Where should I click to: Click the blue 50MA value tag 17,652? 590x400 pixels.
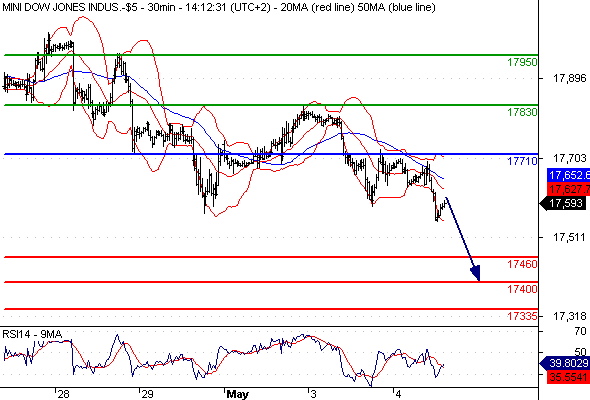[568, 175]
